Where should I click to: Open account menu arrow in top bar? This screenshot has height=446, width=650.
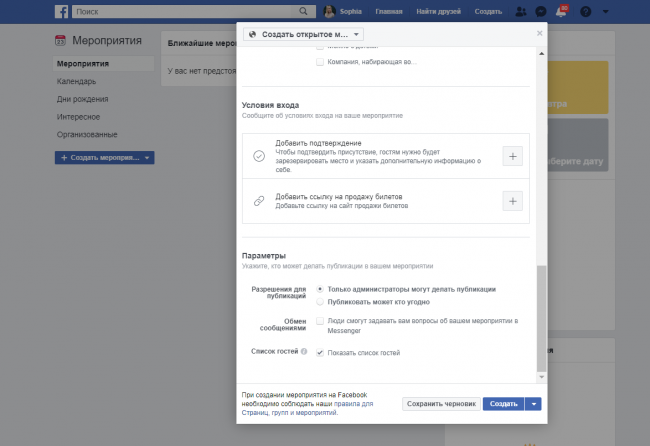(608, 11)
